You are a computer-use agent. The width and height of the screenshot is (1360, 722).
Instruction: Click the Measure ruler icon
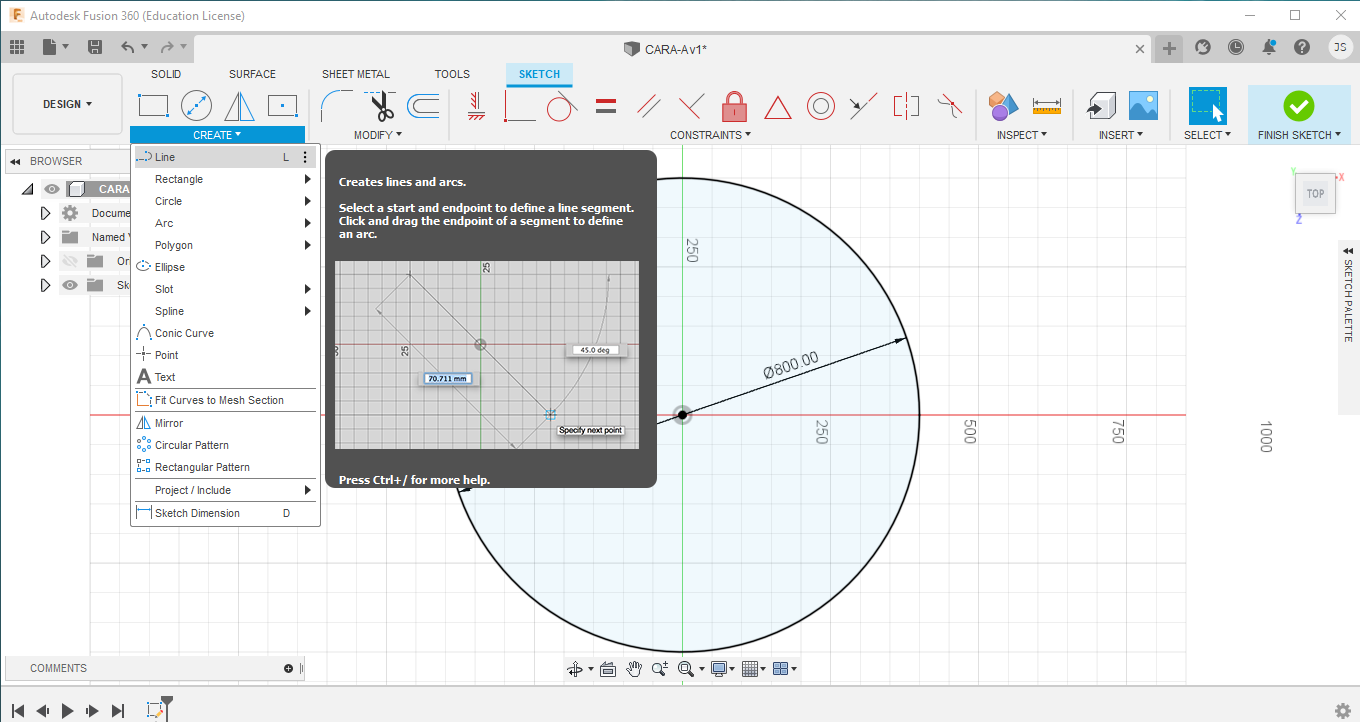(x=1047, y=105)
